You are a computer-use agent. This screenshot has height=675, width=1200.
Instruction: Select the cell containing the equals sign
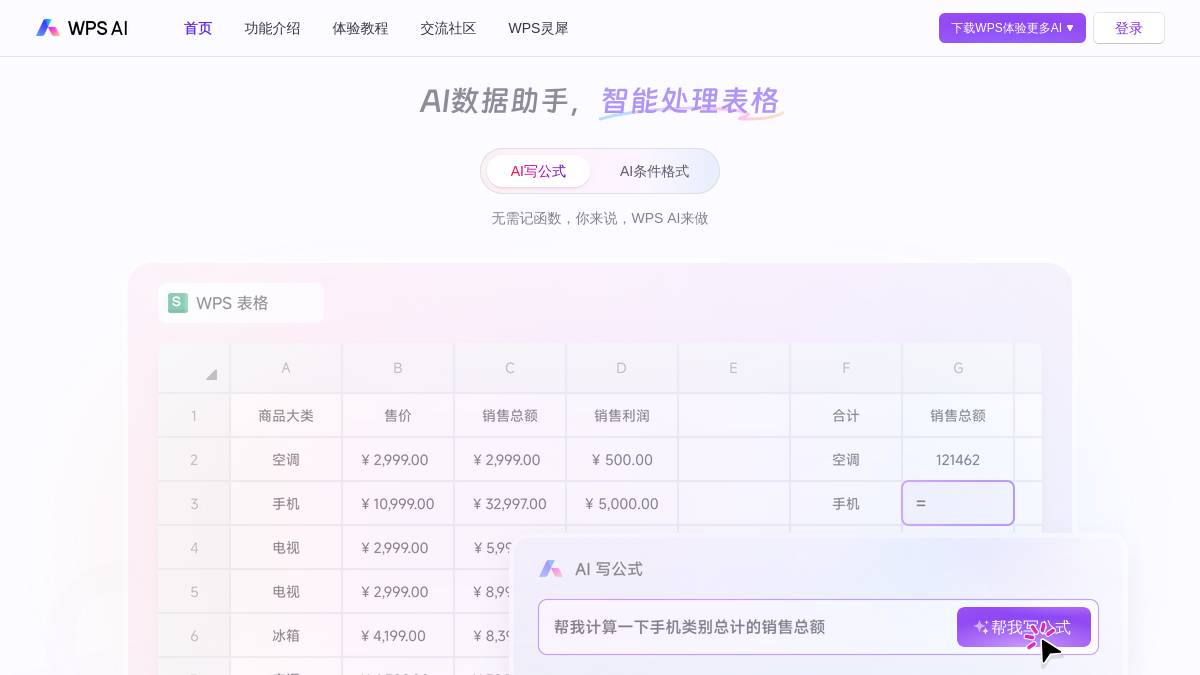tap(957, 503)
